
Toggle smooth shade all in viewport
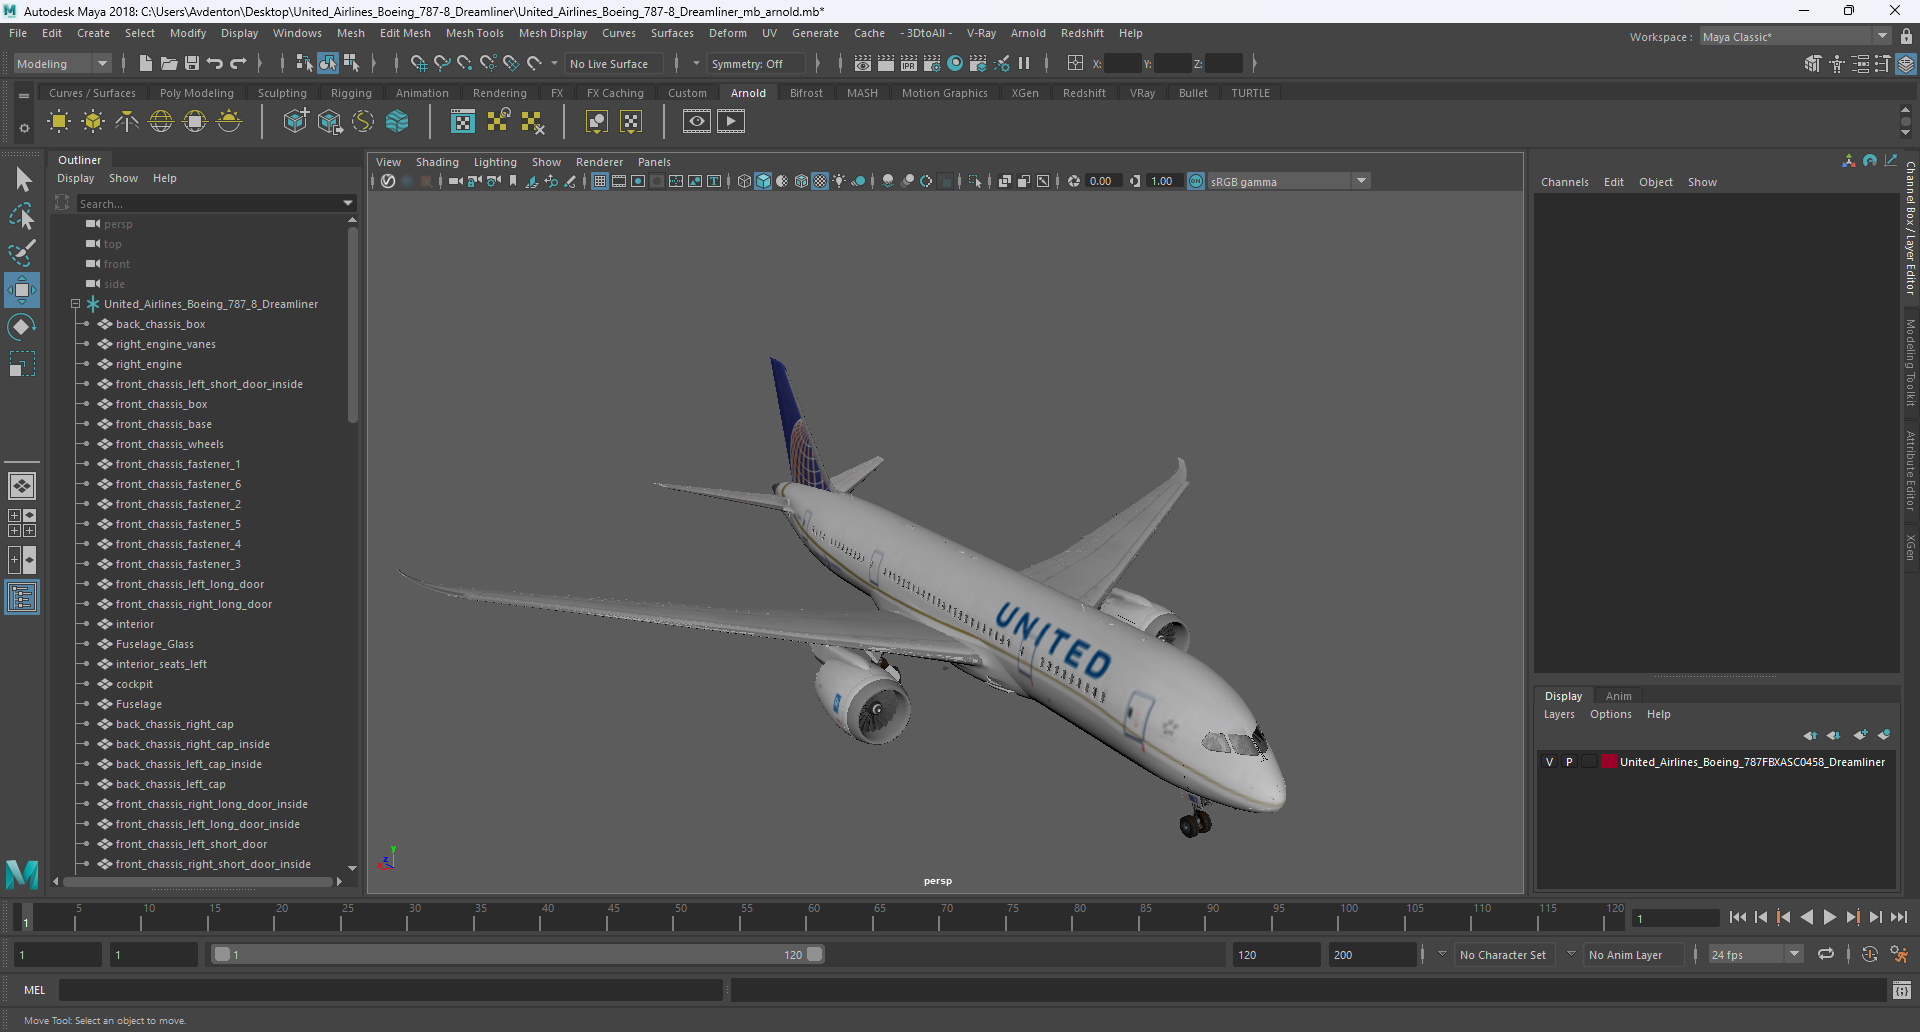(763, 181)
